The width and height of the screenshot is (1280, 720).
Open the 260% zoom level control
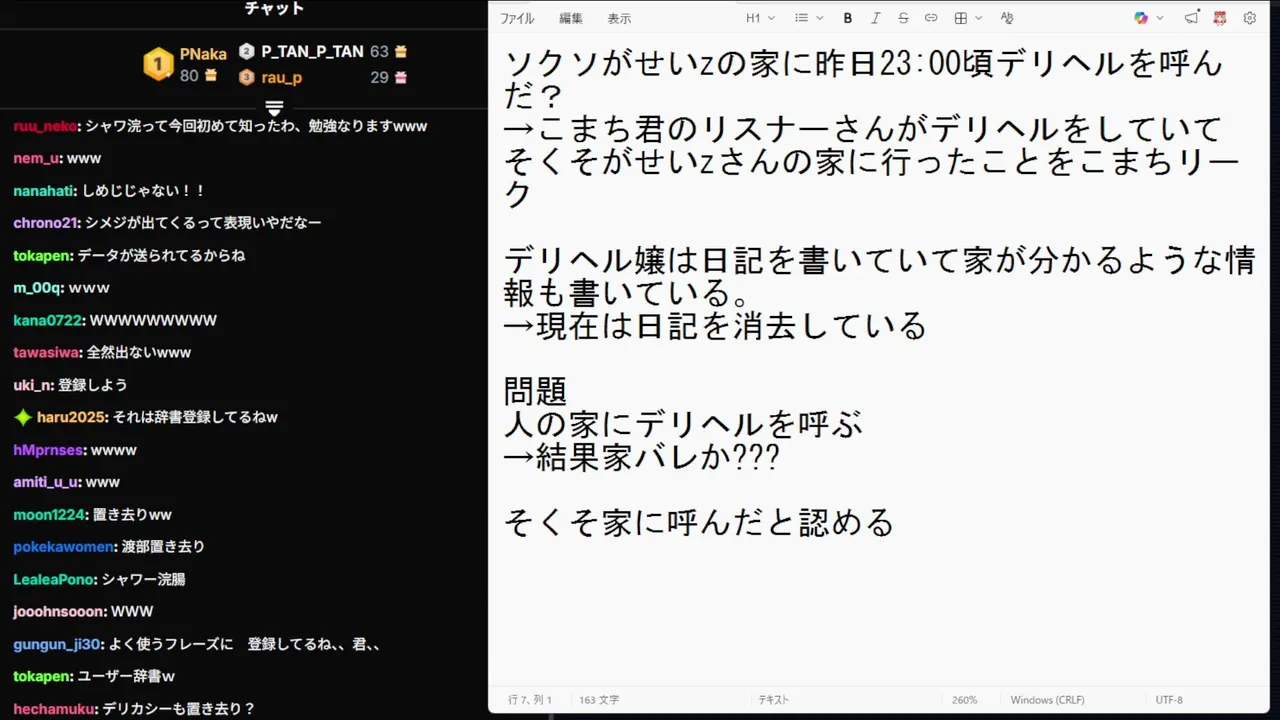tap(965, 700)
